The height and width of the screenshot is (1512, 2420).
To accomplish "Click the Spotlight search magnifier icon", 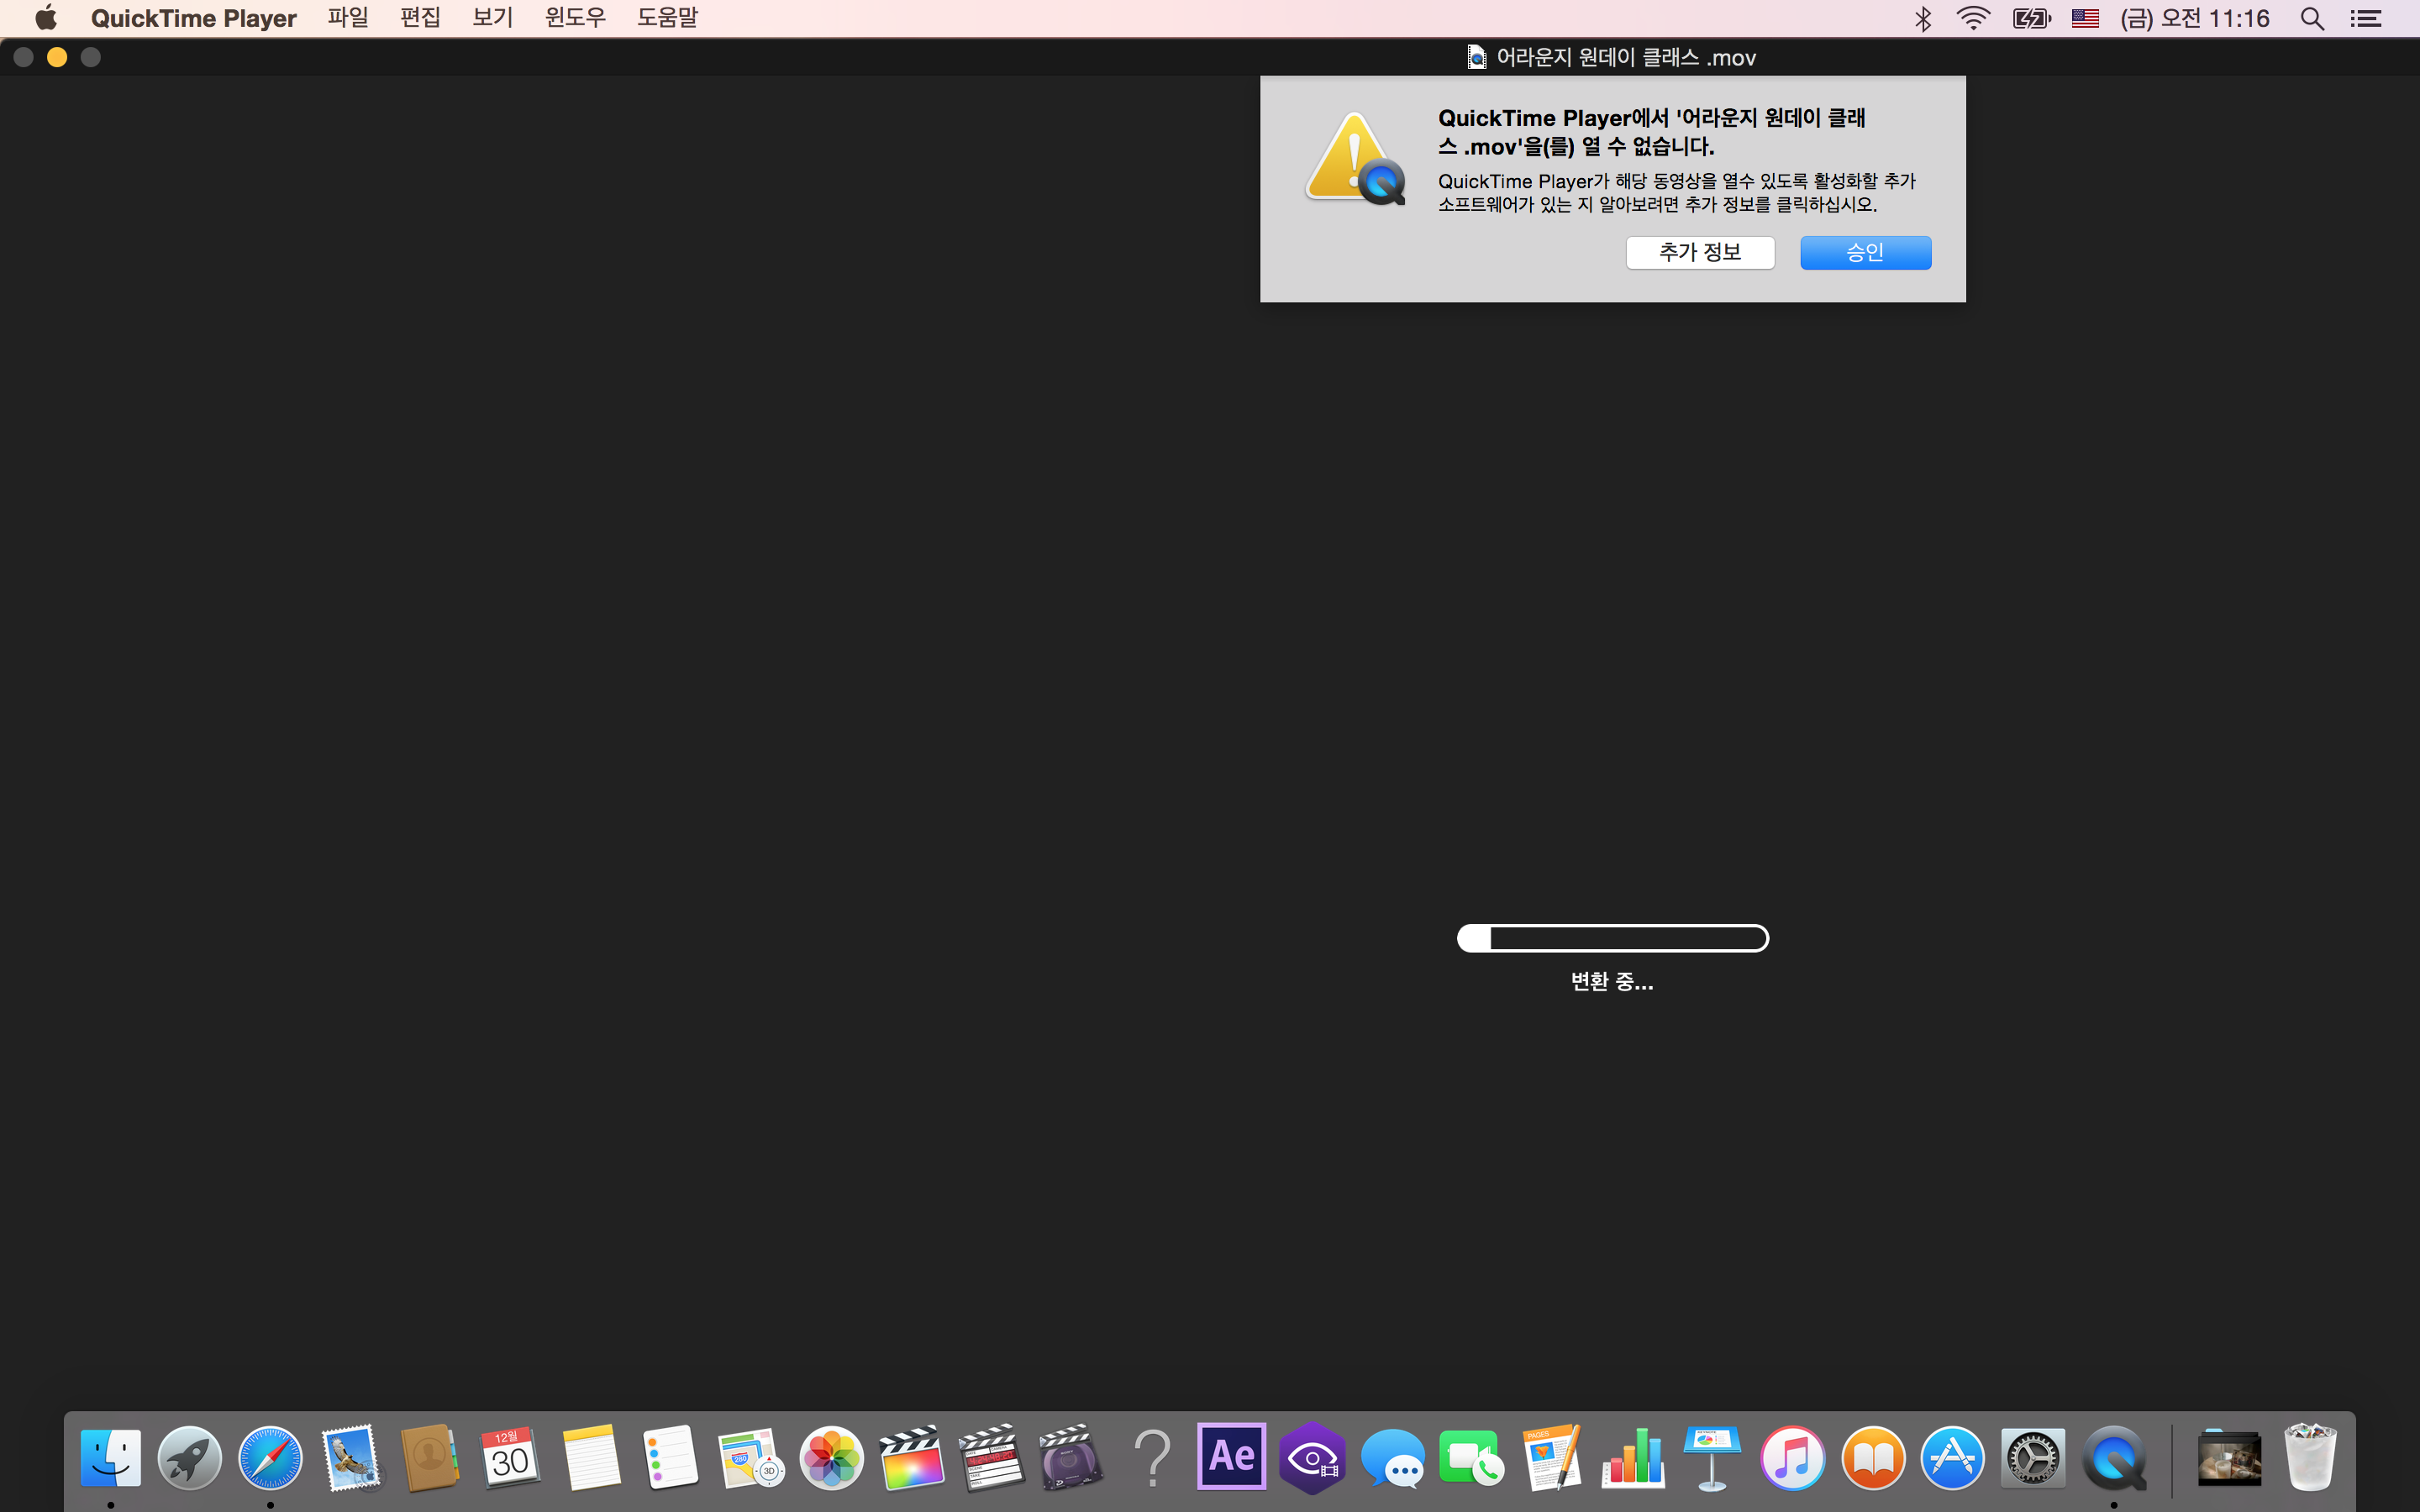I will 2312,18.
